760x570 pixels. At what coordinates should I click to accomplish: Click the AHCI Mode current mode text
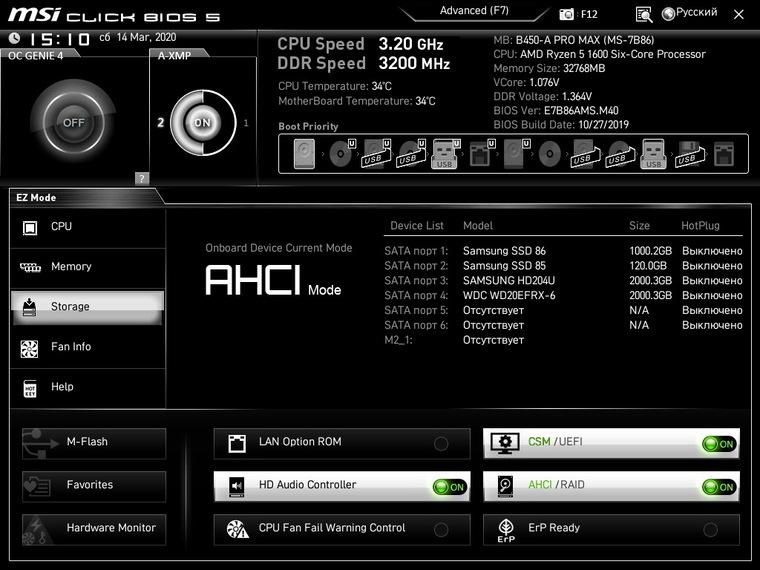click(x=273, y=281)
